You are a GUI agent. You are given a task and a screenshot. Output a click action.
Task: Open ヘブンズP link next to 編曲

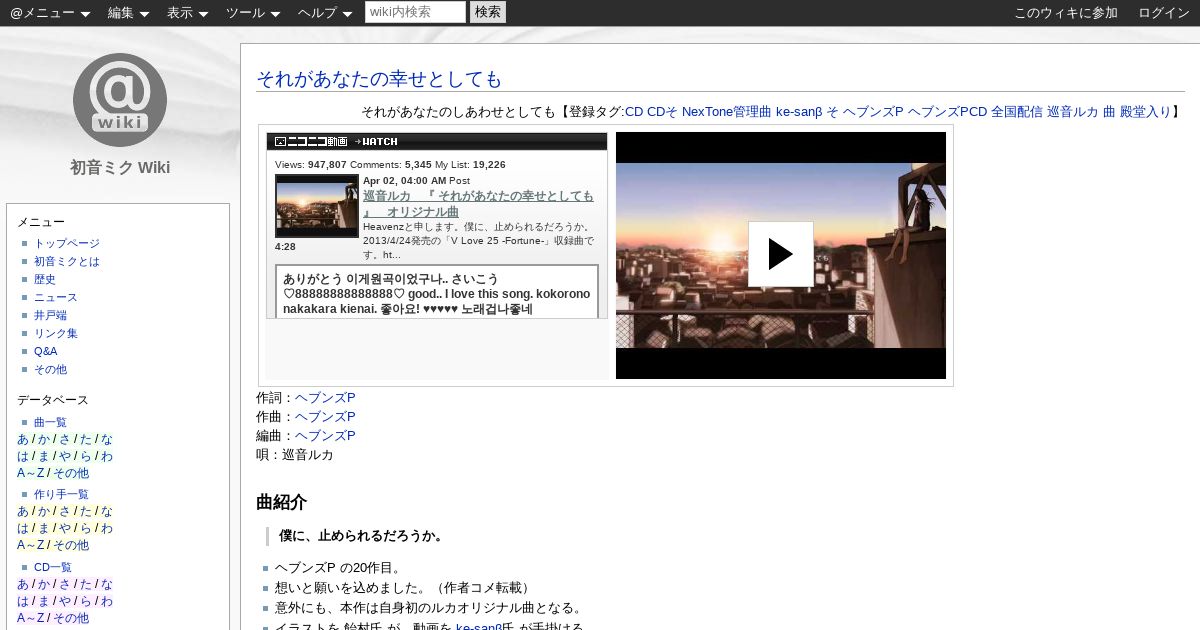coord(325,436)
